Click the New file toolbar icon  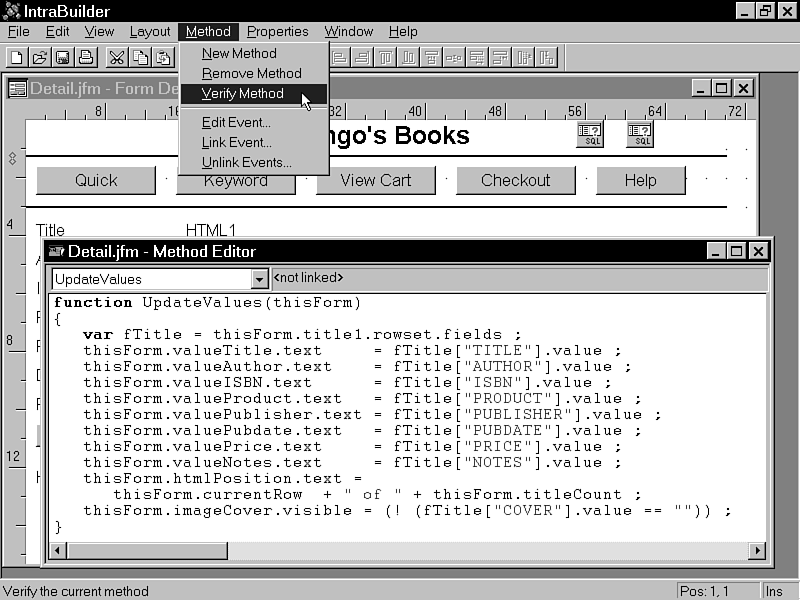point(17,57)
